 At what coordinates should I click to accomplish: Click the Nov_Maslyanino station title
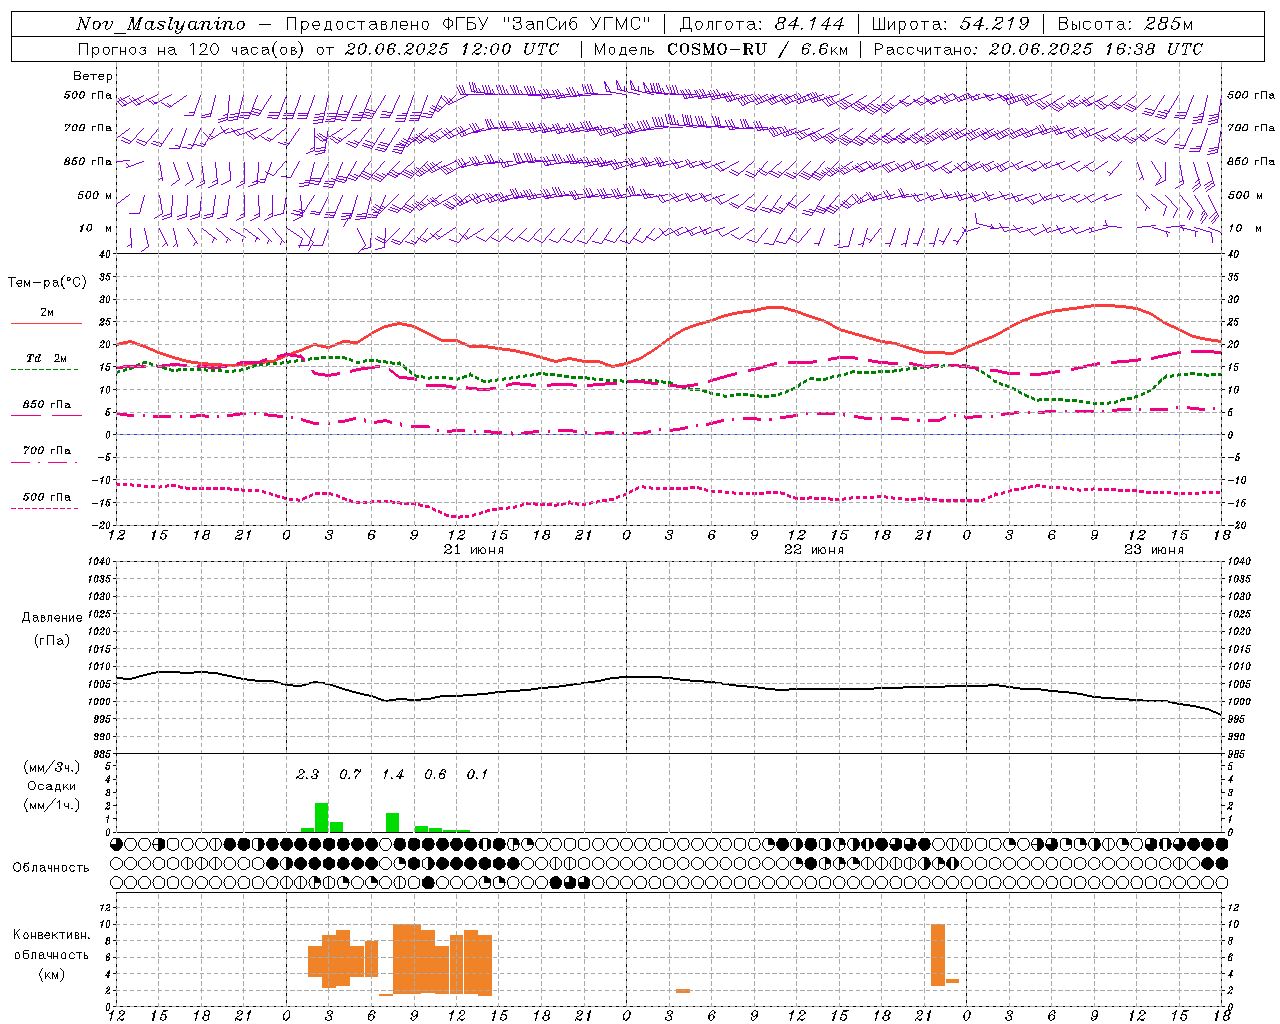[161, 24]
